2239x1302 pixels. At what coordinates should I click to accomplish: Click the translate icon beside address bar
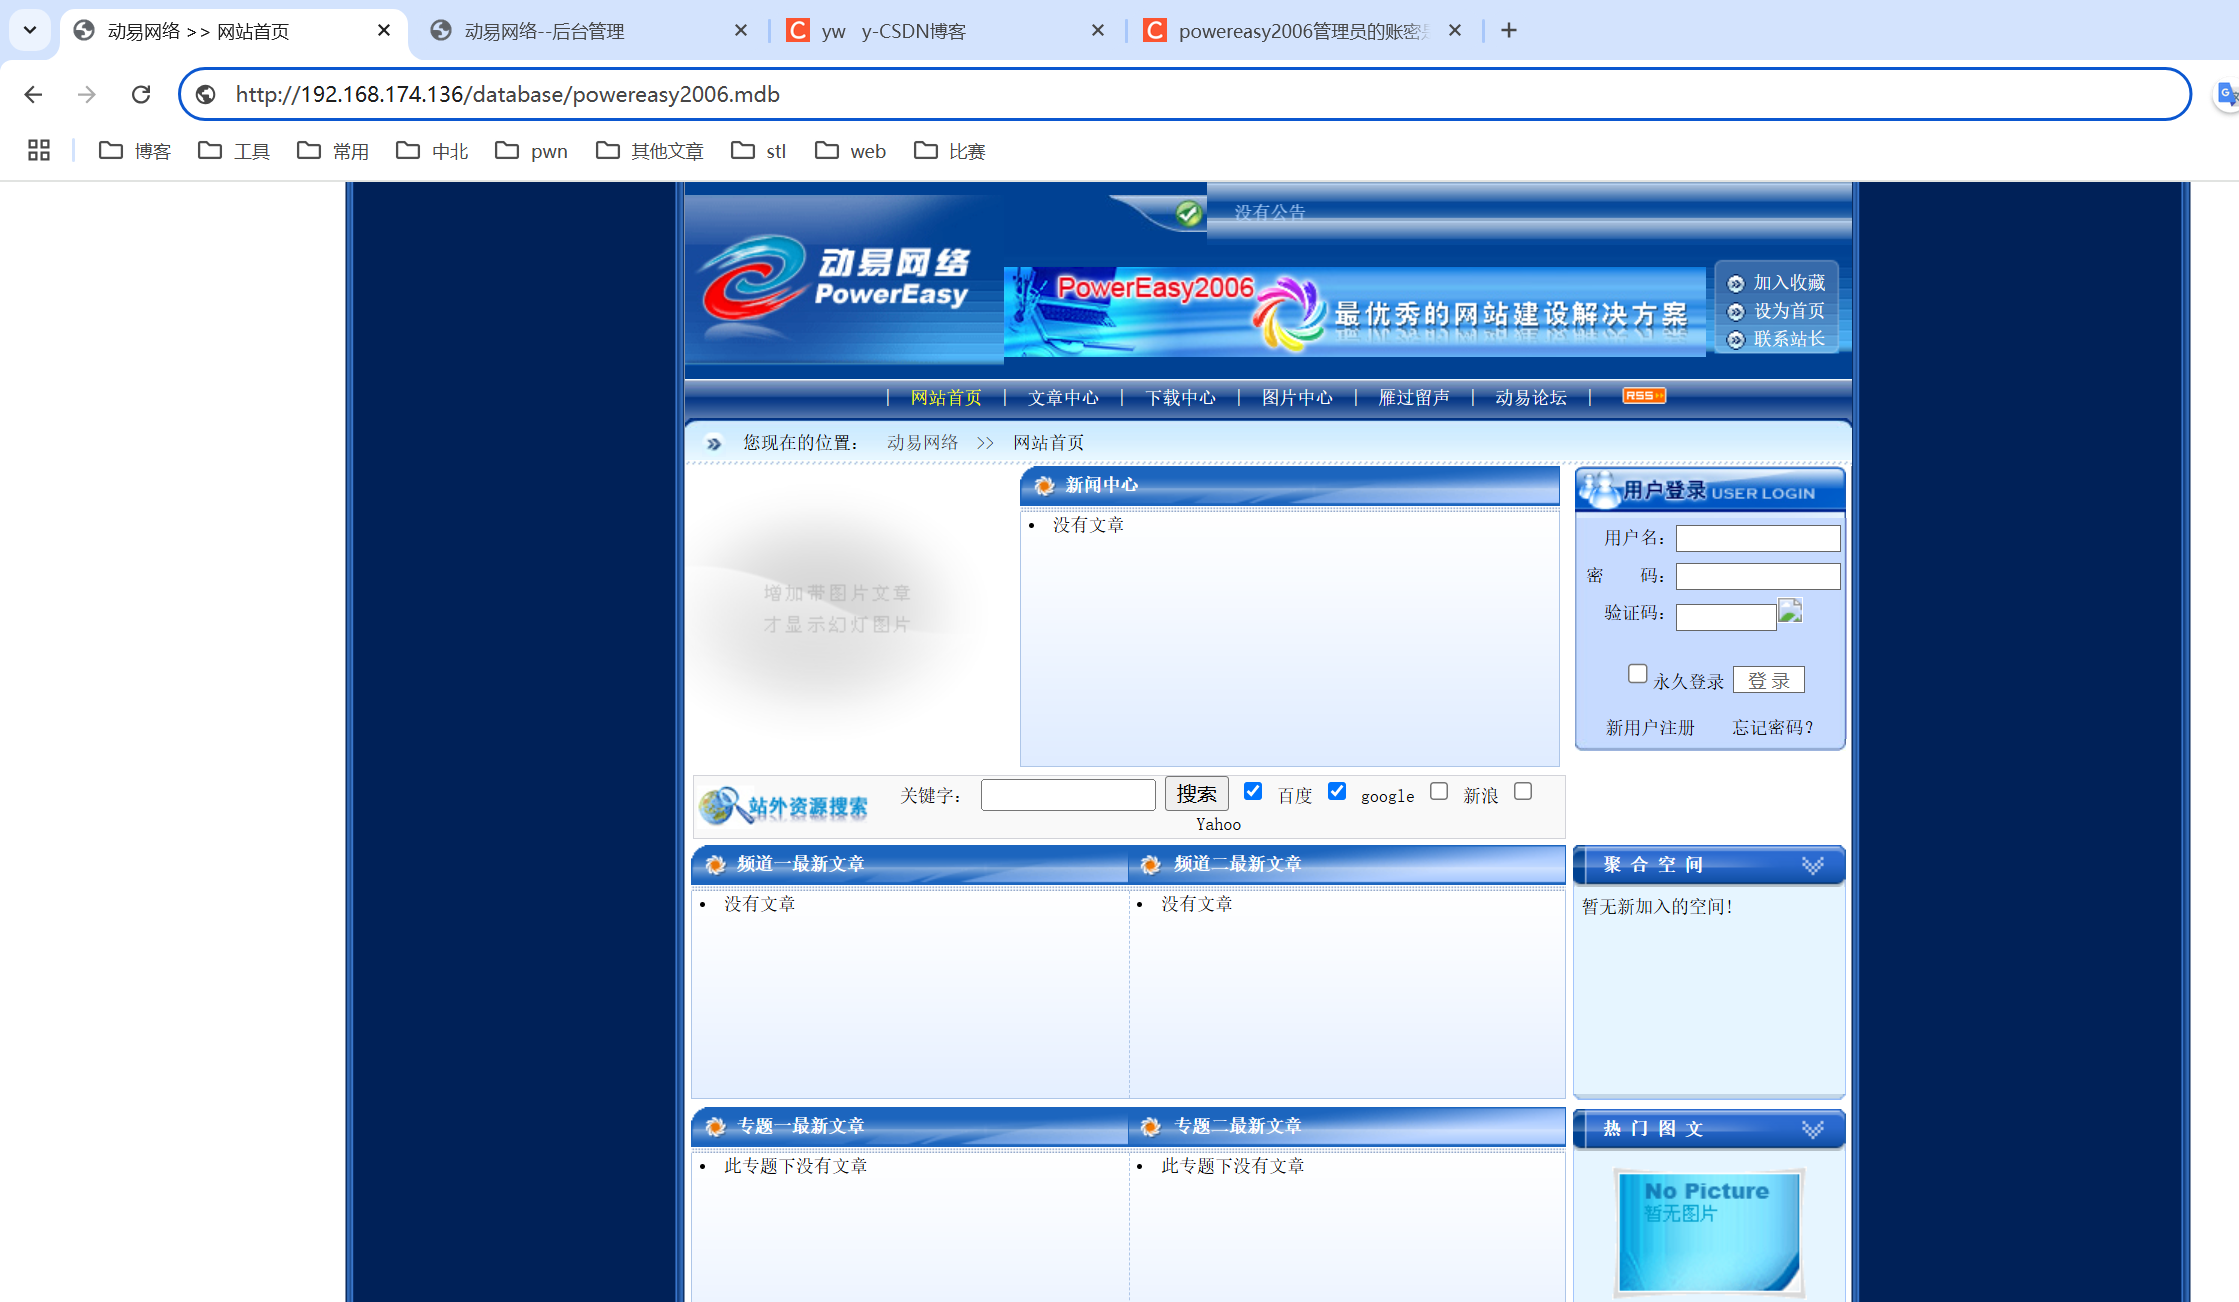tap(2227, 94)
